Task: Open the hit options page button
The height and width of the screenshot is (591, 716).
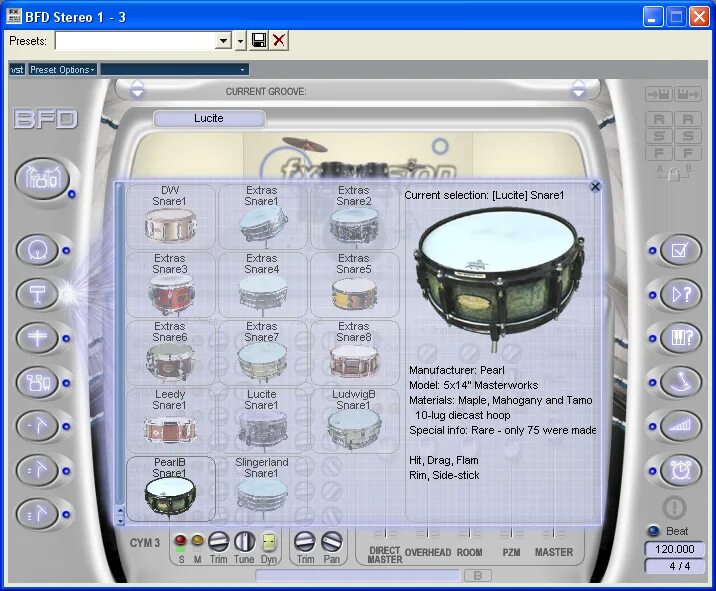Action: pyautogui.click(x=680, y=382)
